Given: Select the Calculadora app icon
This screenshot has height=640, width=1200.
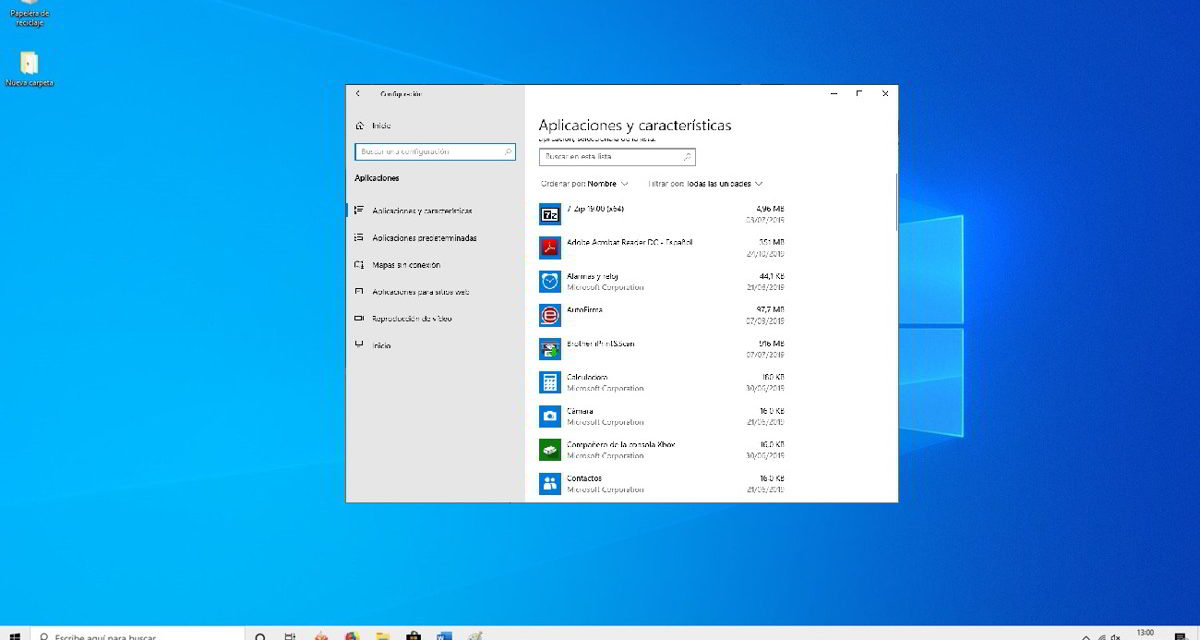Looking at the screenshot, I should point(550,382).
